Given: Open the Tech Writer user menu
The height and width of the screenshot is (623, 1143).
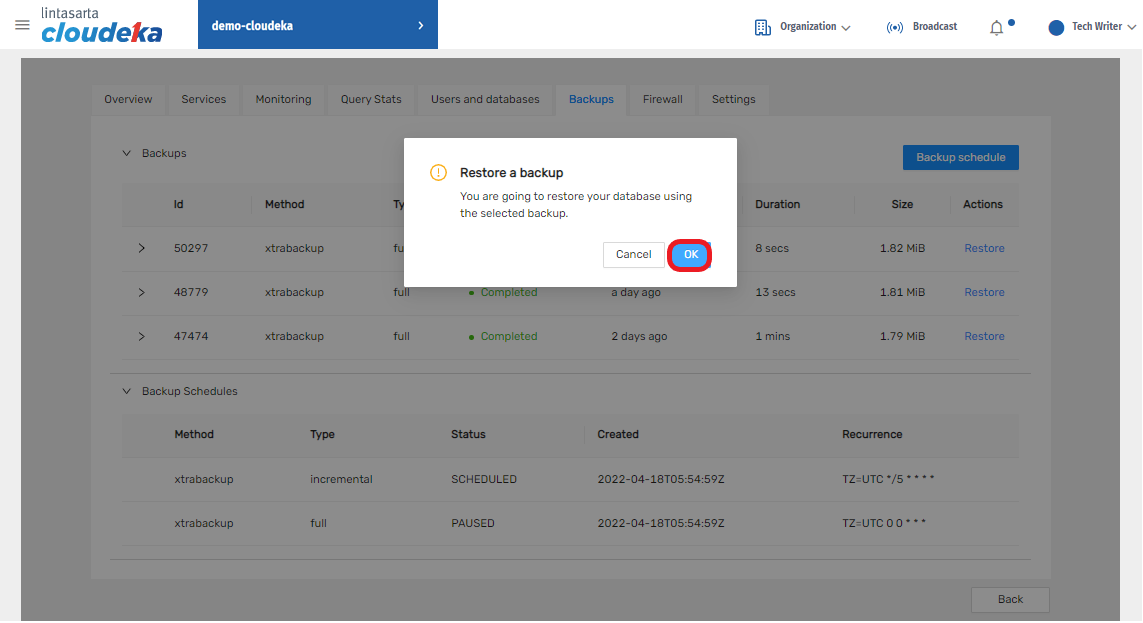Looking at the screenshot, I should point(1102,27).
